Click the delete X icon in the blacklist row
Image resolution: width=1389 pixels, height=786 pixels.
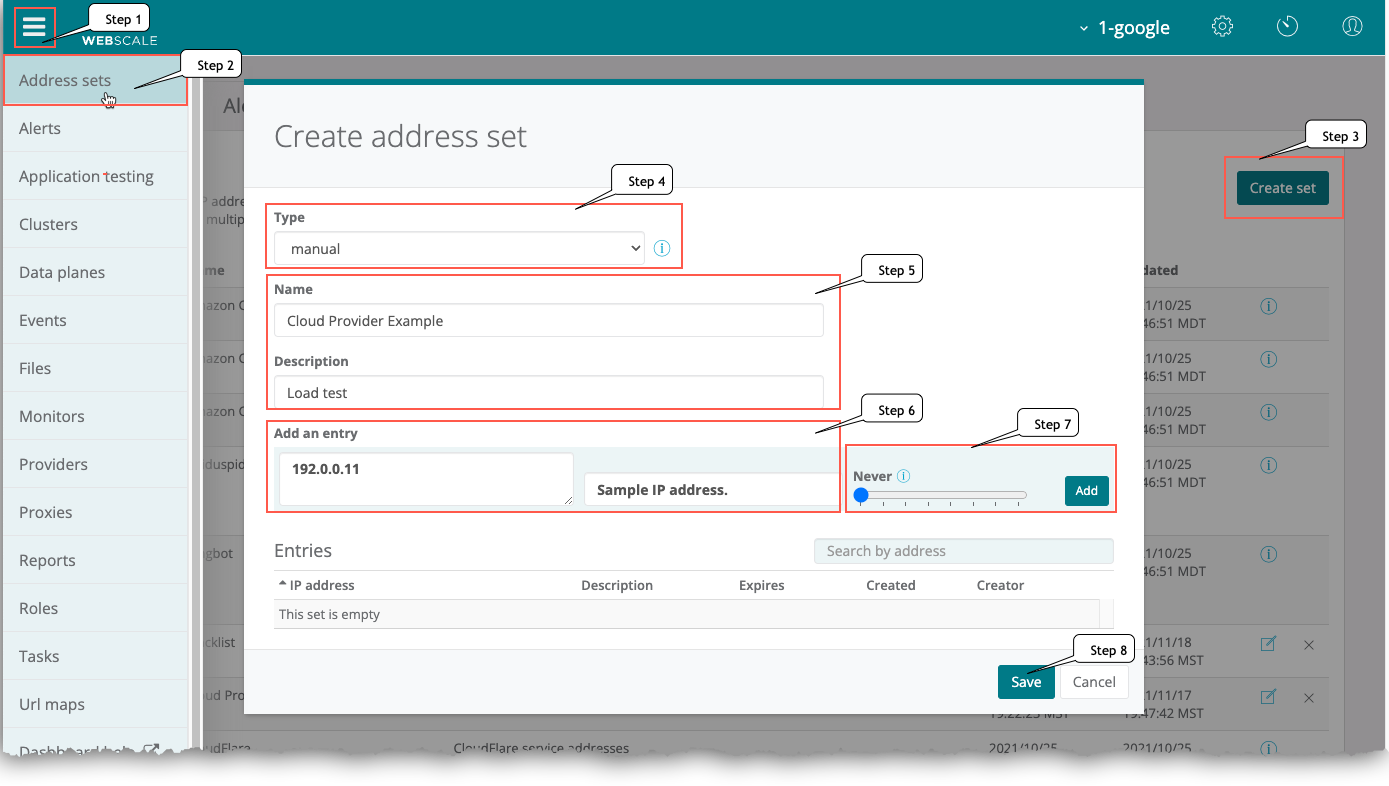click(x=1309, y=645)
